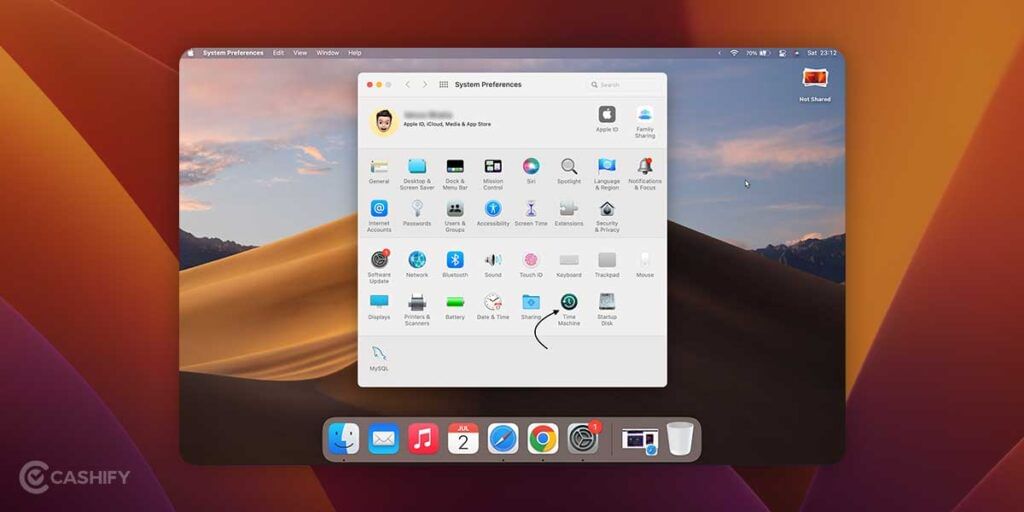Open Mail from the Dock

(x=383, y=438)
